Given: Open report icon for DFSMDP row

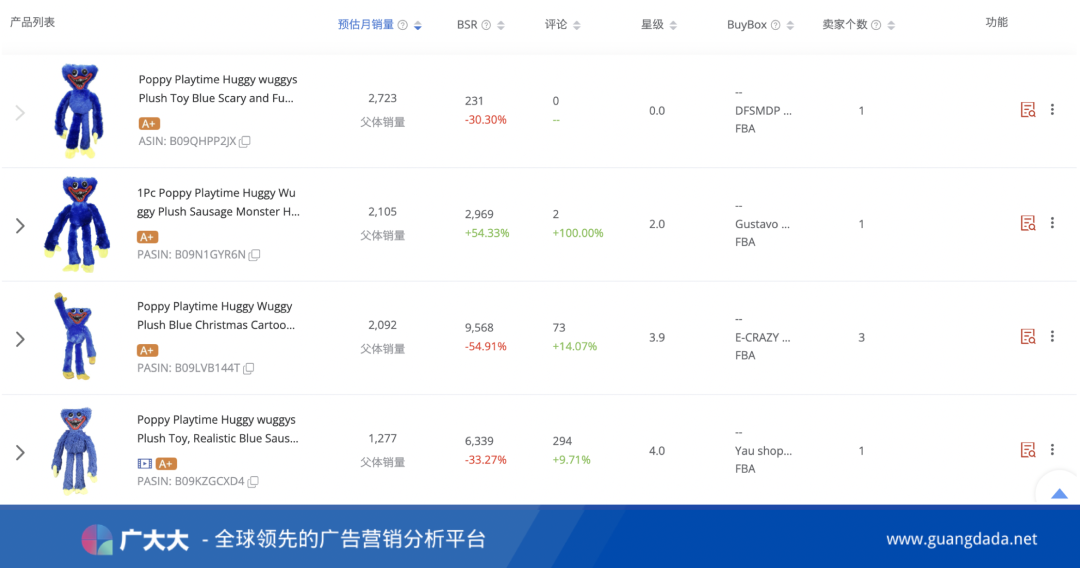Looking at the screenshot, I should pos(1028,110).
